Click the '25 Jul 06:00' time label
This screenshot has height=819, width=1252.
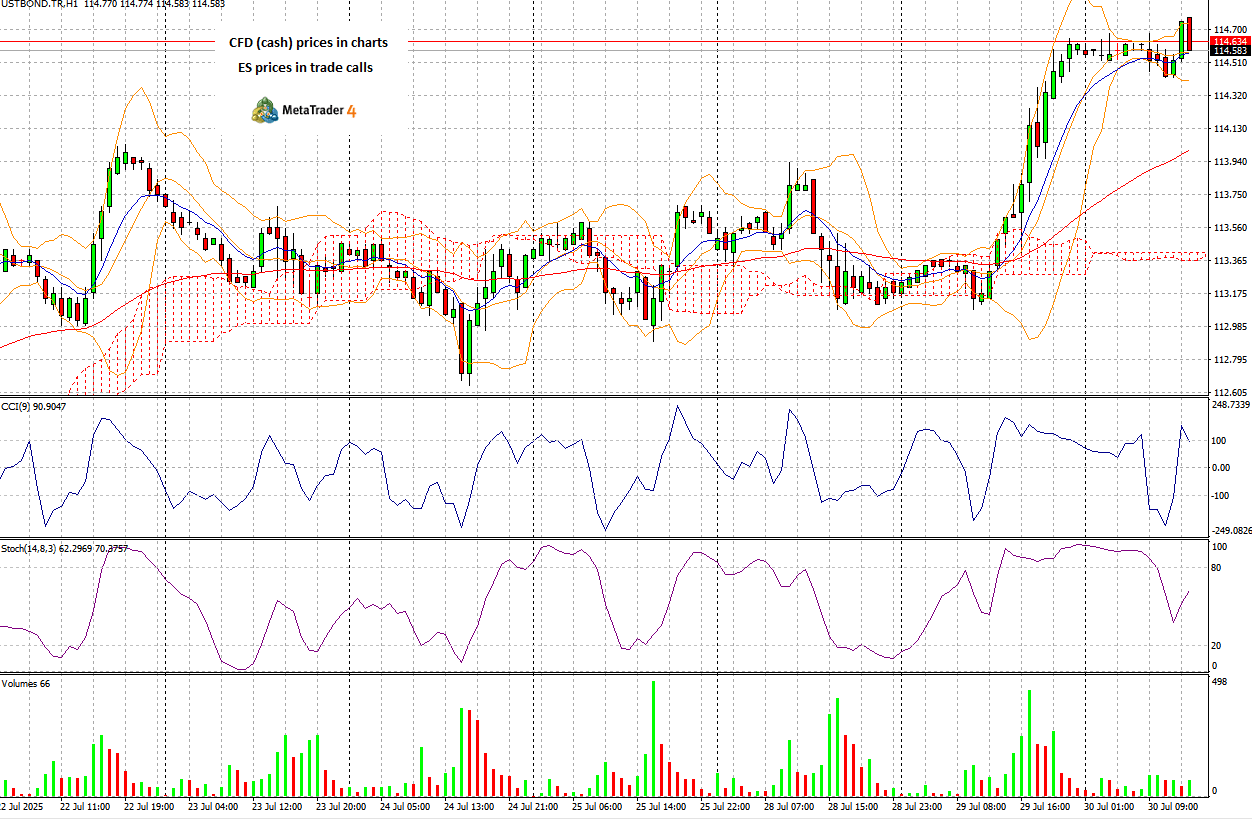click(x=597, y=806)
